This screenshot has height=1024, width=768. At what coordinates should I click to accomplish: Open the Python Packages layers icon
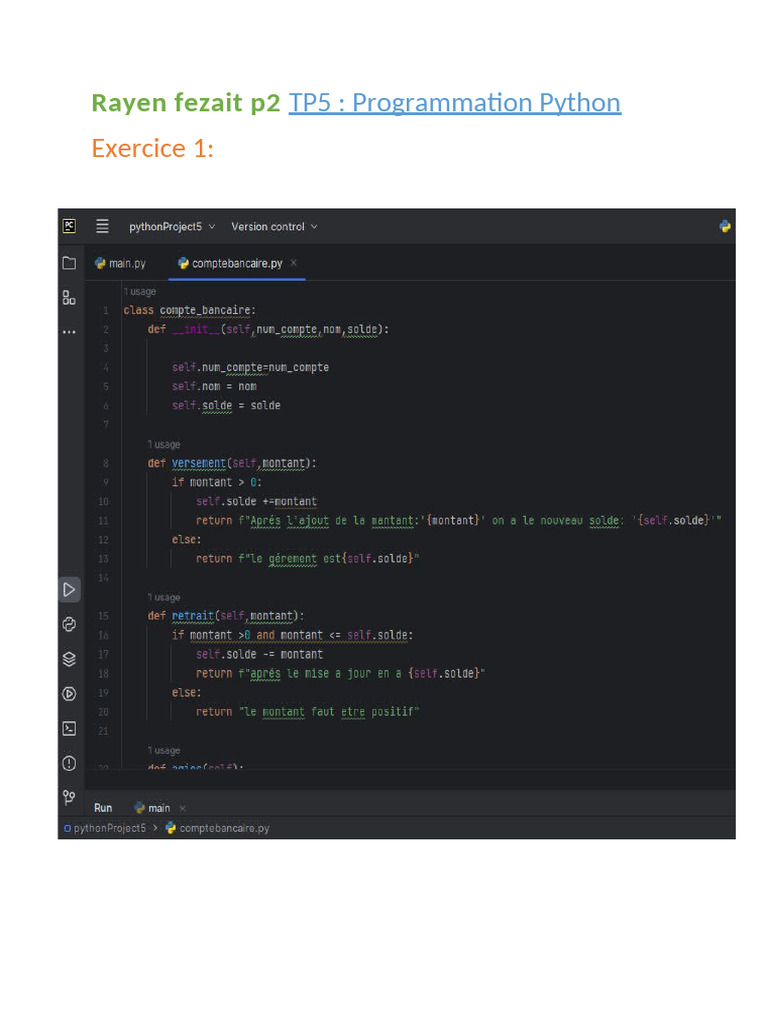(x=69, y=659)
